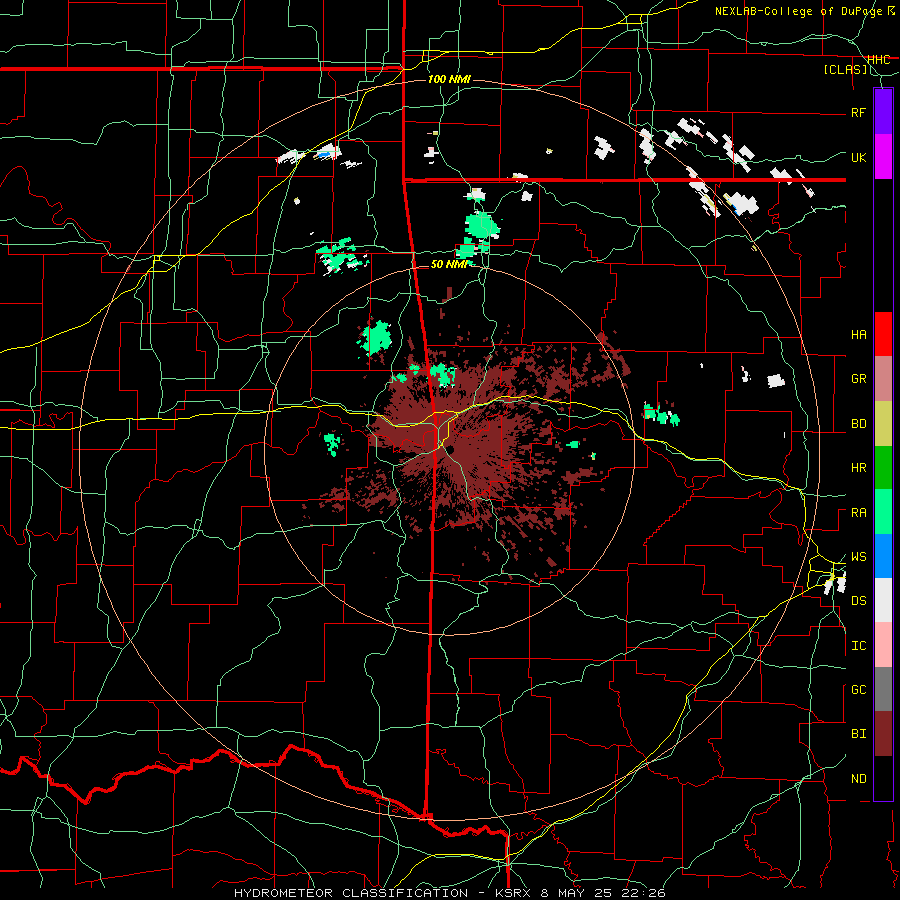Screen dimensions: 900x900
Task: Click the 'HR' legend label
Action: (x=859, y=468)
